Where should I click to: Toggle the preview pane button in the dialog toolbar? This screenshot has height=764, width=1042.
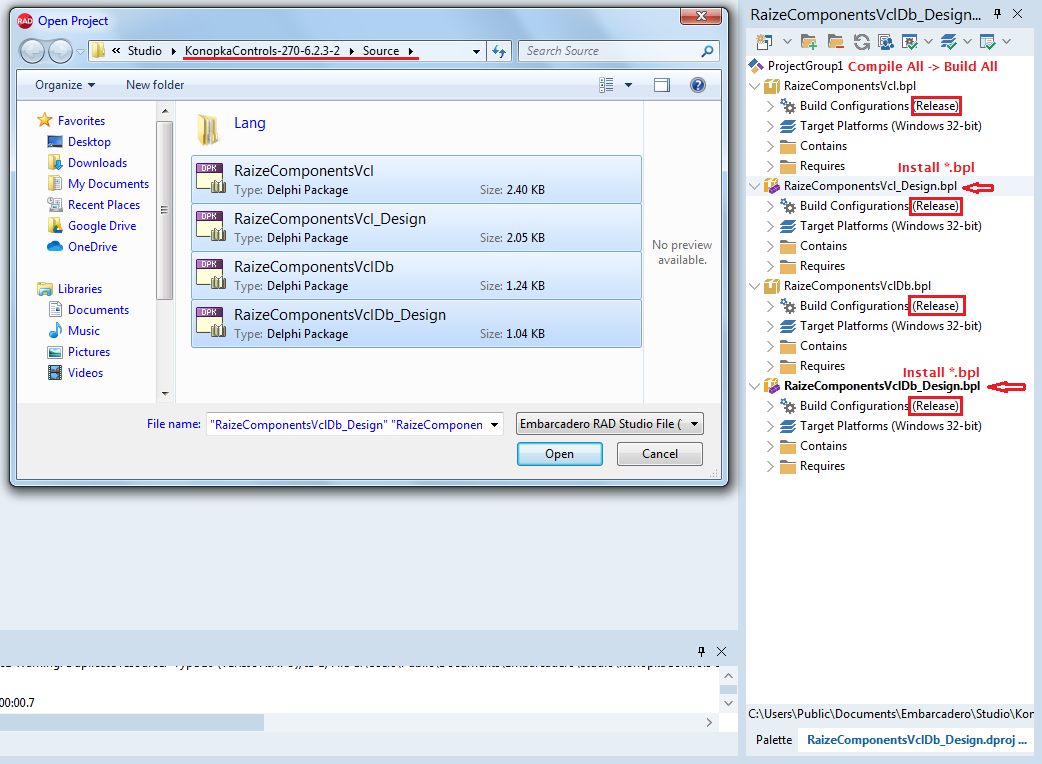click(x=662, y=85)
